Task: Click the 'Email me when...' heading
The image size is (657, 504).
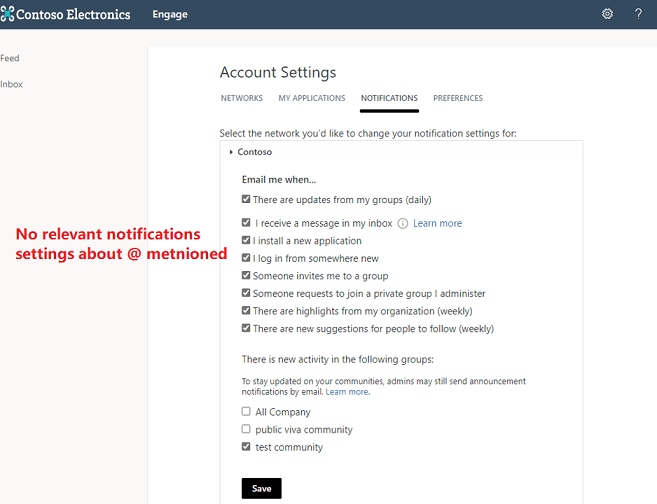Action: coord(279,180)
